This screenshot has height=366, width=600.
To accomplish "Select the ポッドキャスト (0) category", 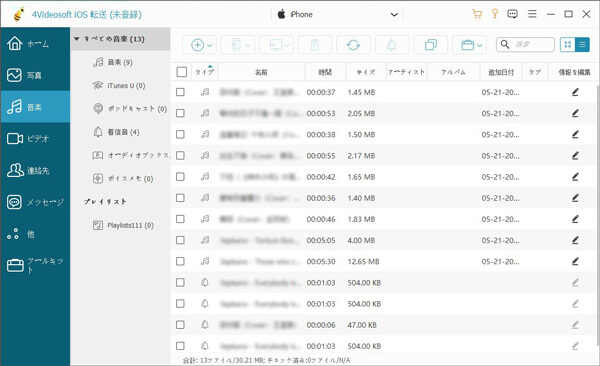I will (x=121, y=109).
